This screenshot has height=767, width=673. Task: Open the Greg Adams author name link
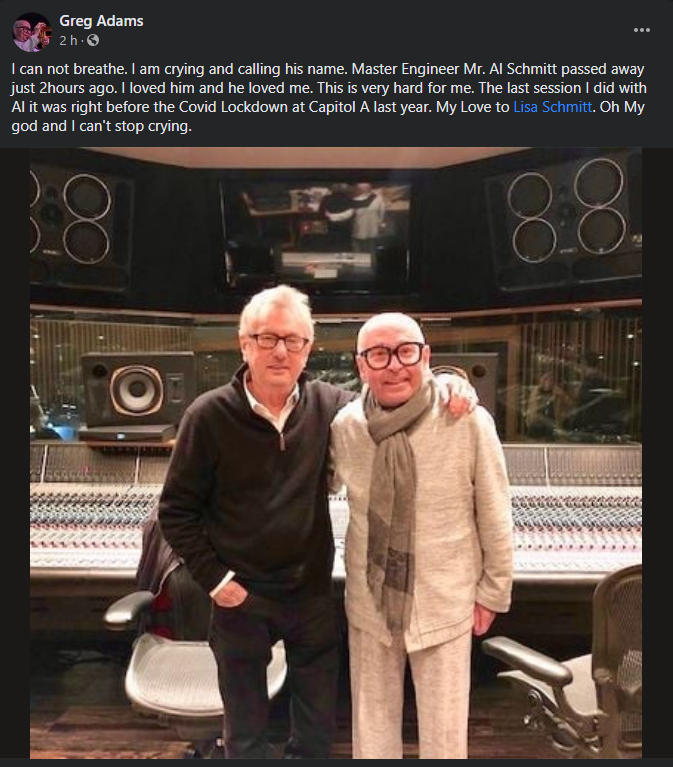101,21
